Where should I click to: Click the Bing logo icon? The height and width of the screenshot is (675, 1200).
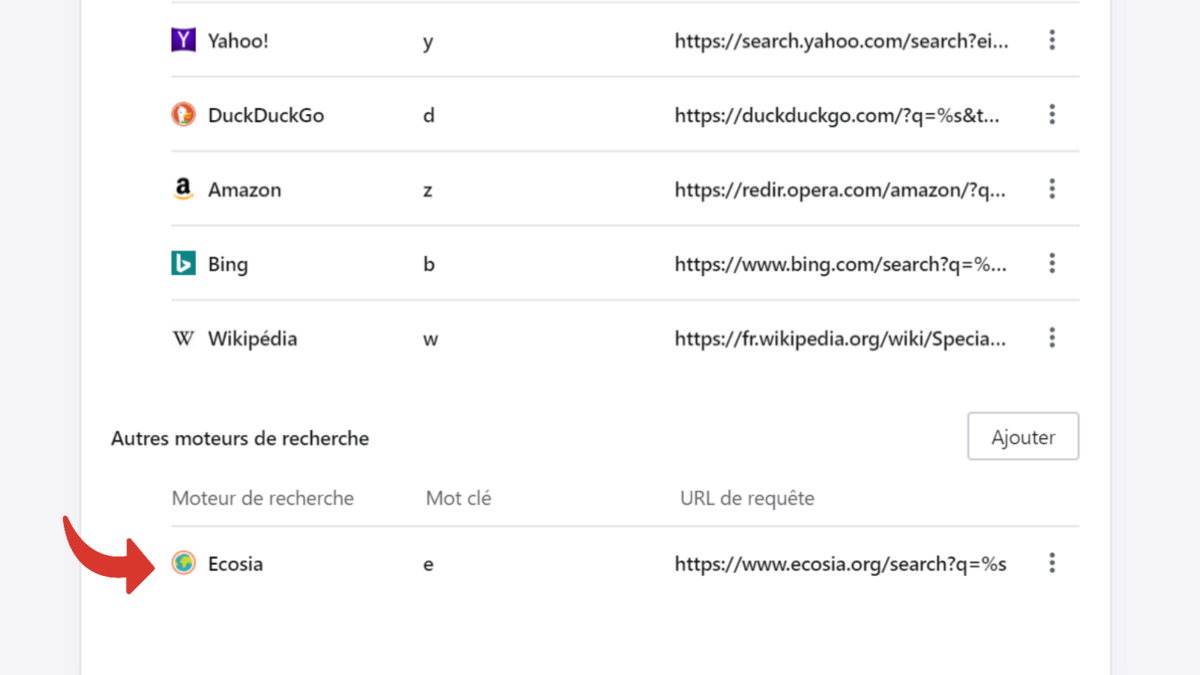pos(183,264)
